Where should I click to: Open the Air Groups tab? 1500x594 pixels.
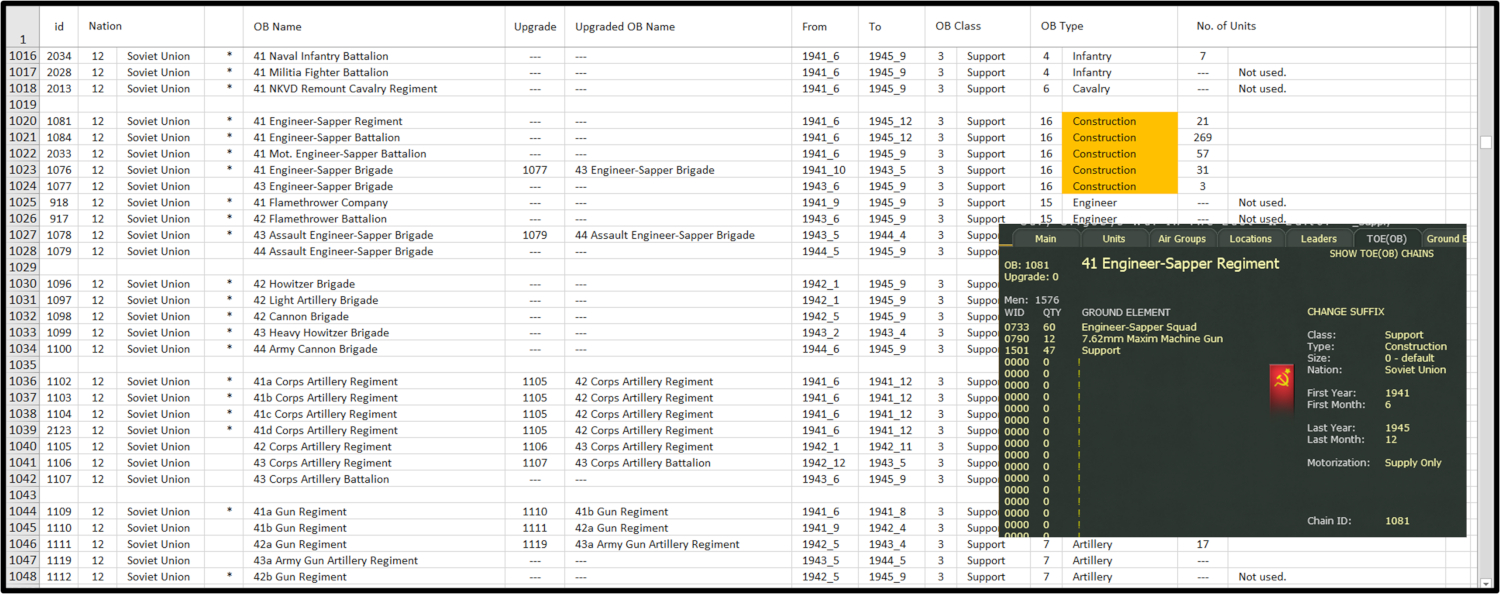(1181, 238)
